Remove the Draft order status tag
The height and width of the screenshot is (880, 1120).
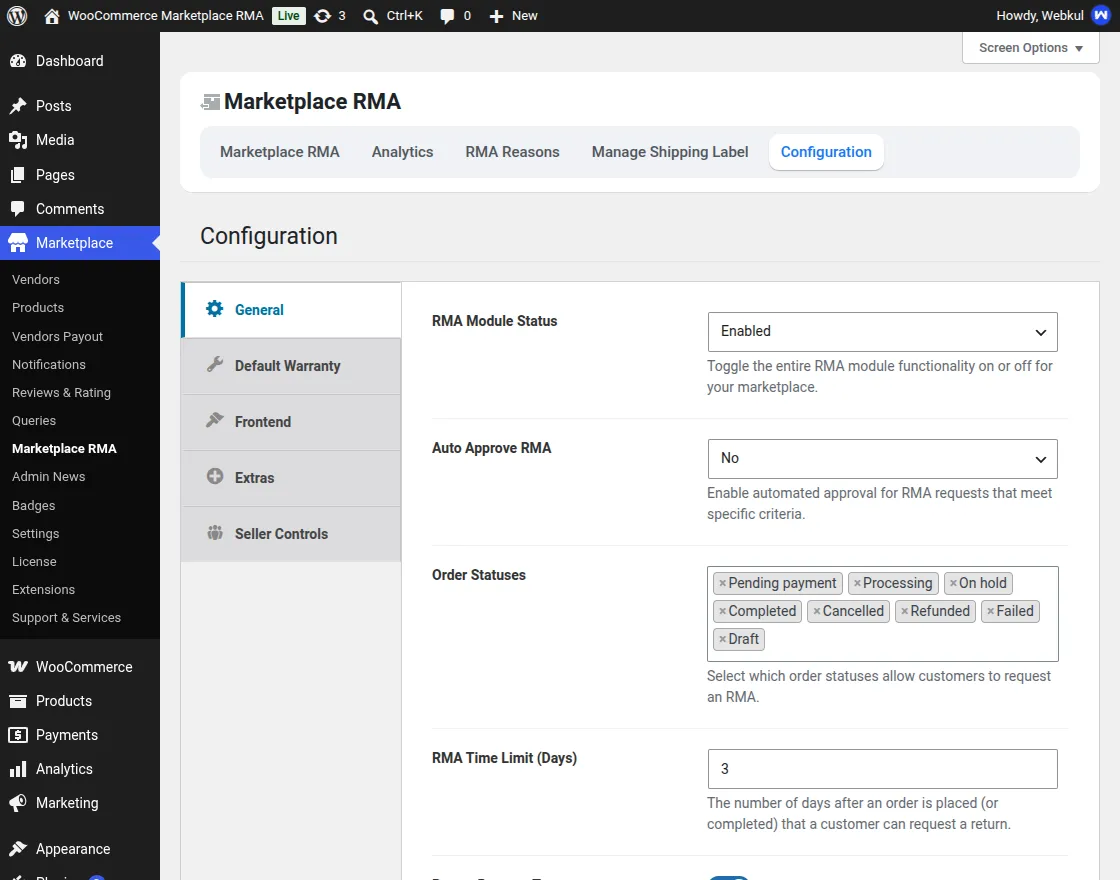pyautogui.click(x=722, y=639)
